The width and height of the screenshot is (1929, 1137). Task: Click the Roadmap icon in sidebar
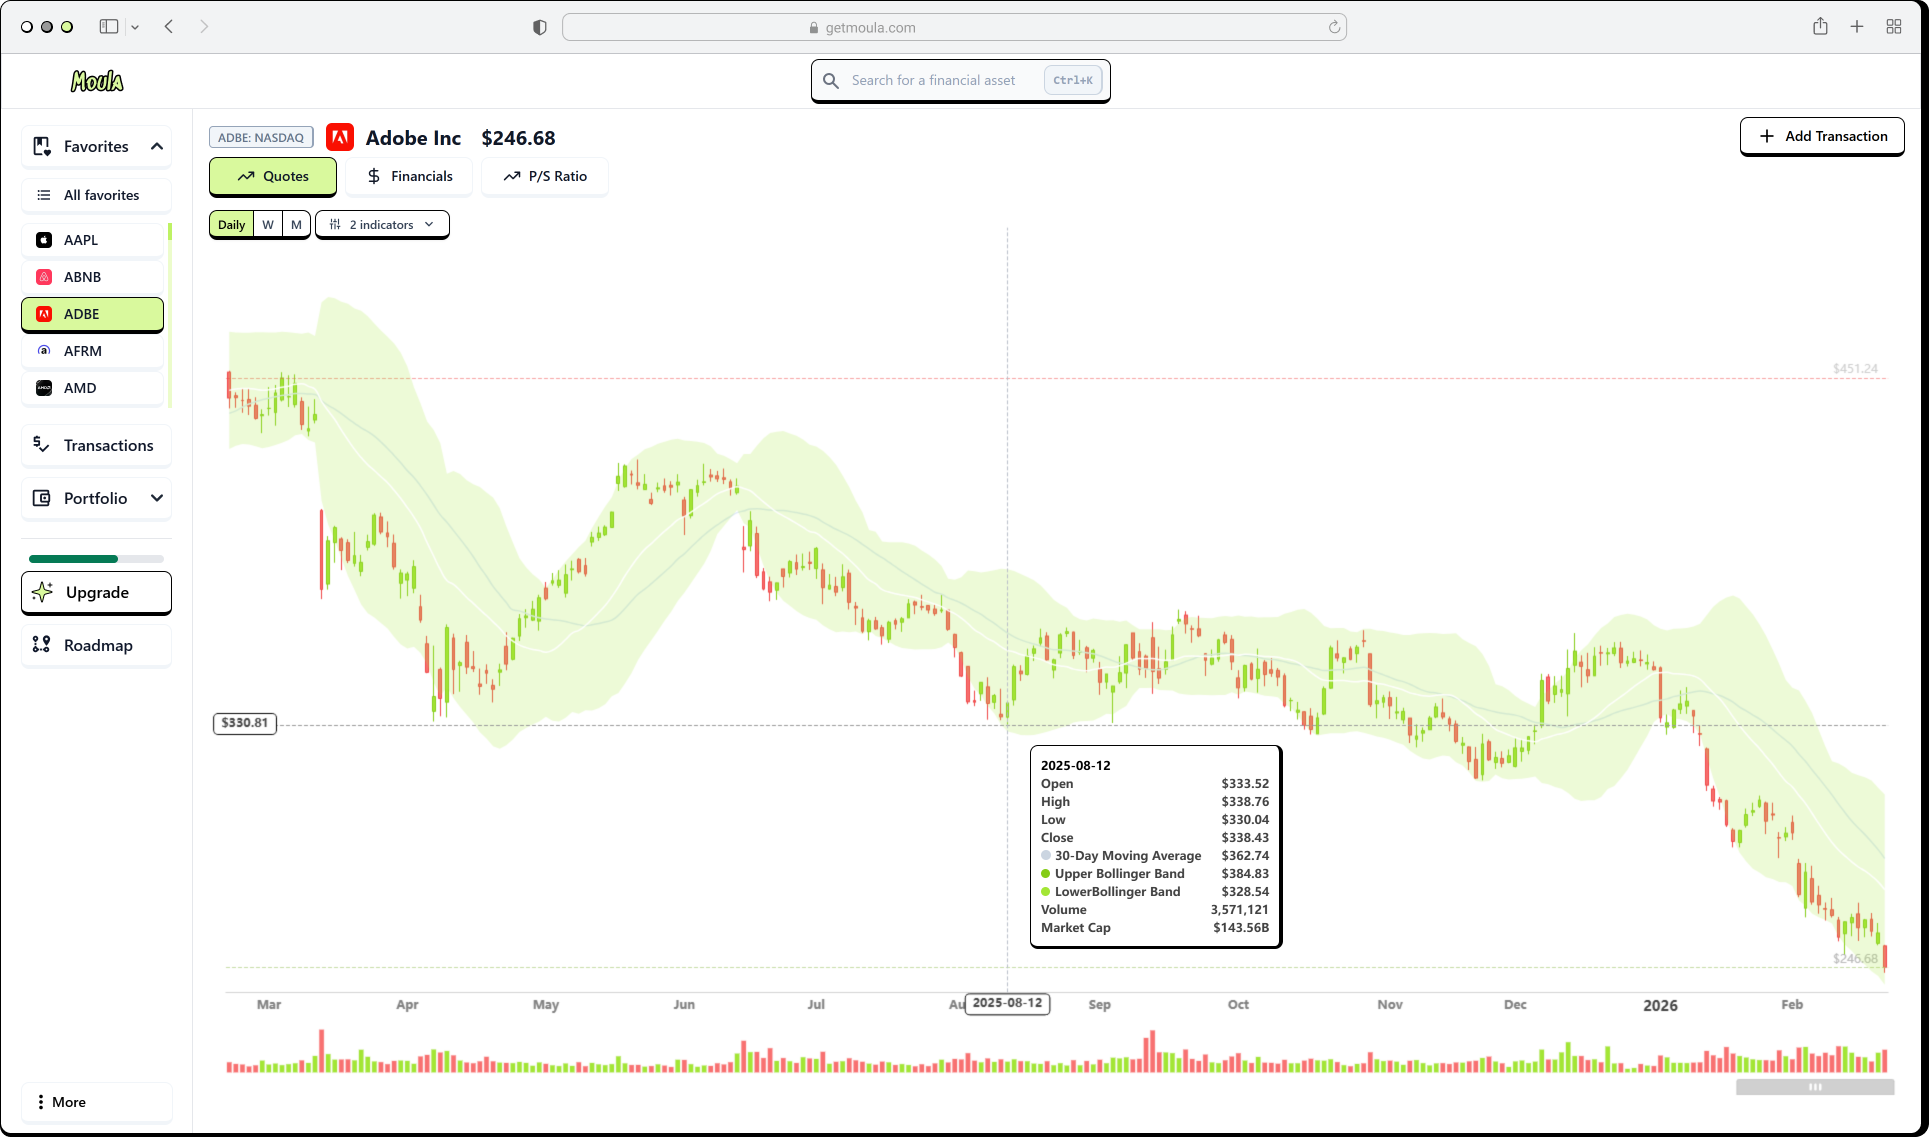coord(41,645)
